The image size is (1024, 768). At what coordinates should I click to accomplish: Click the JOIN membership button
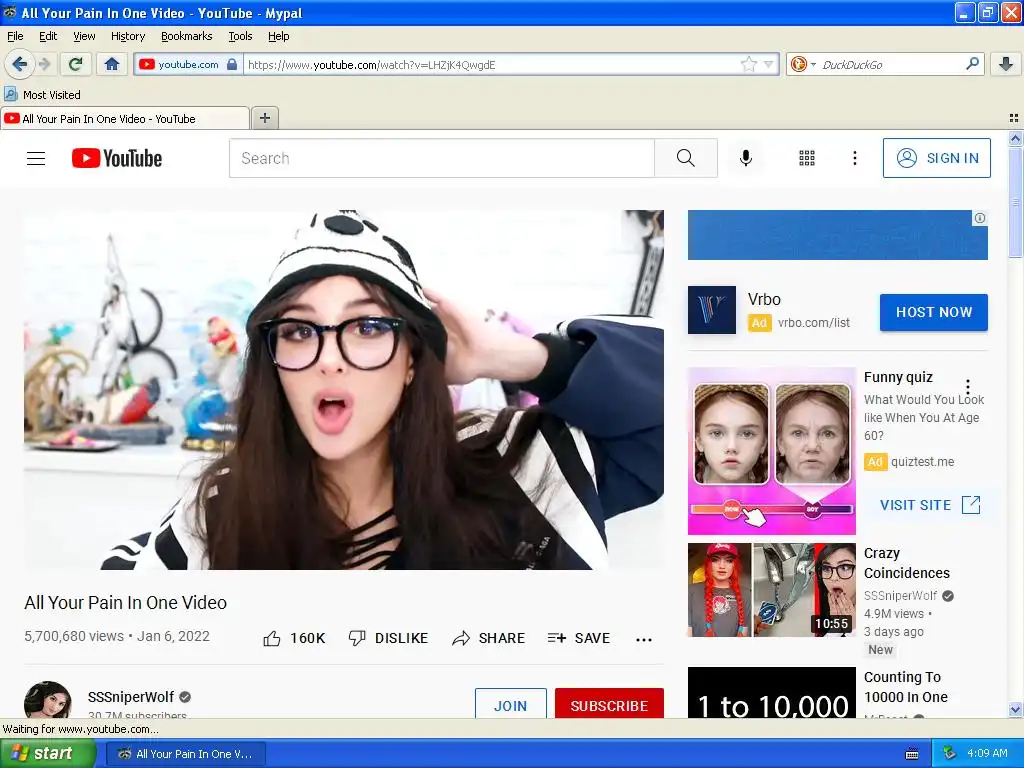511,704
